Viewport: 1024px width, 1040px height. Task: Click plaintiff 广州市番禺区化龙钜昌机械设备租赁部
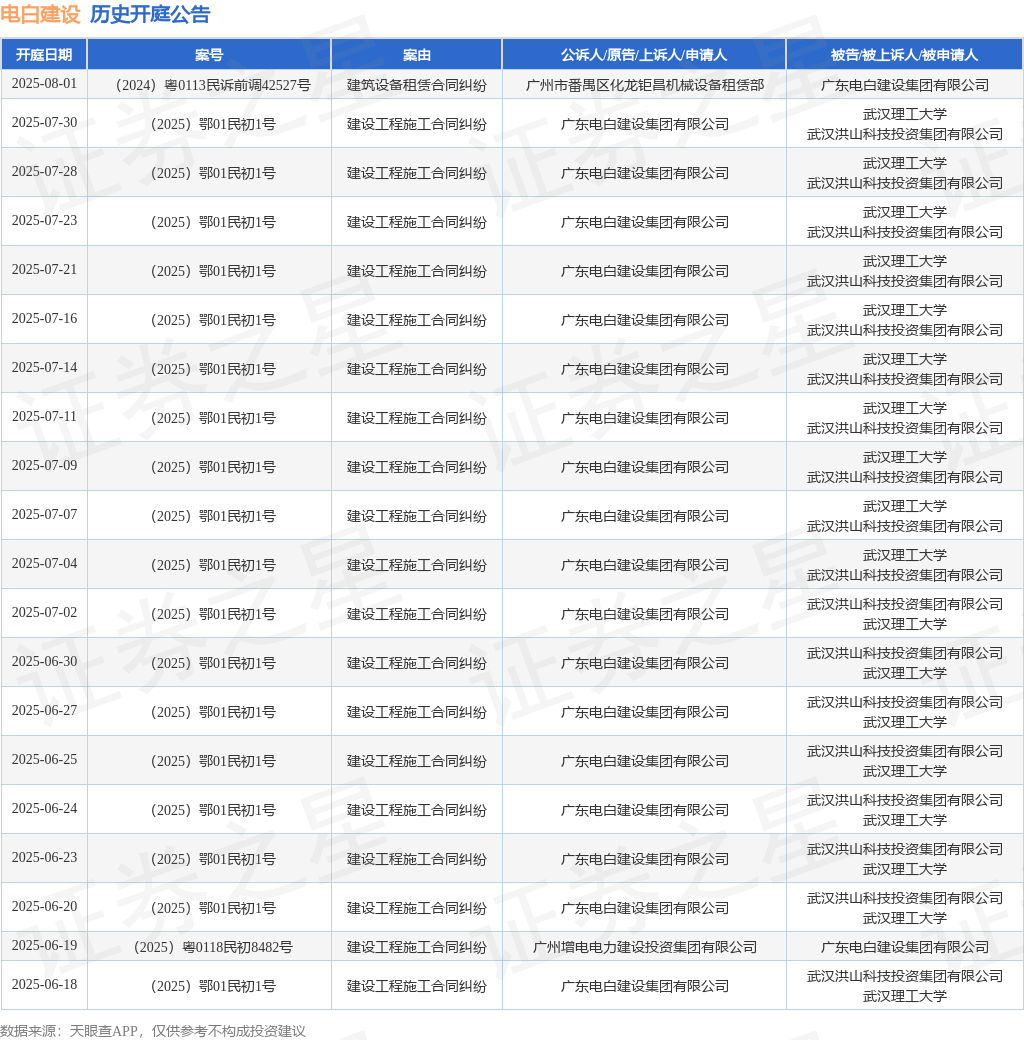pyautogui.click(x=645, y=85)
